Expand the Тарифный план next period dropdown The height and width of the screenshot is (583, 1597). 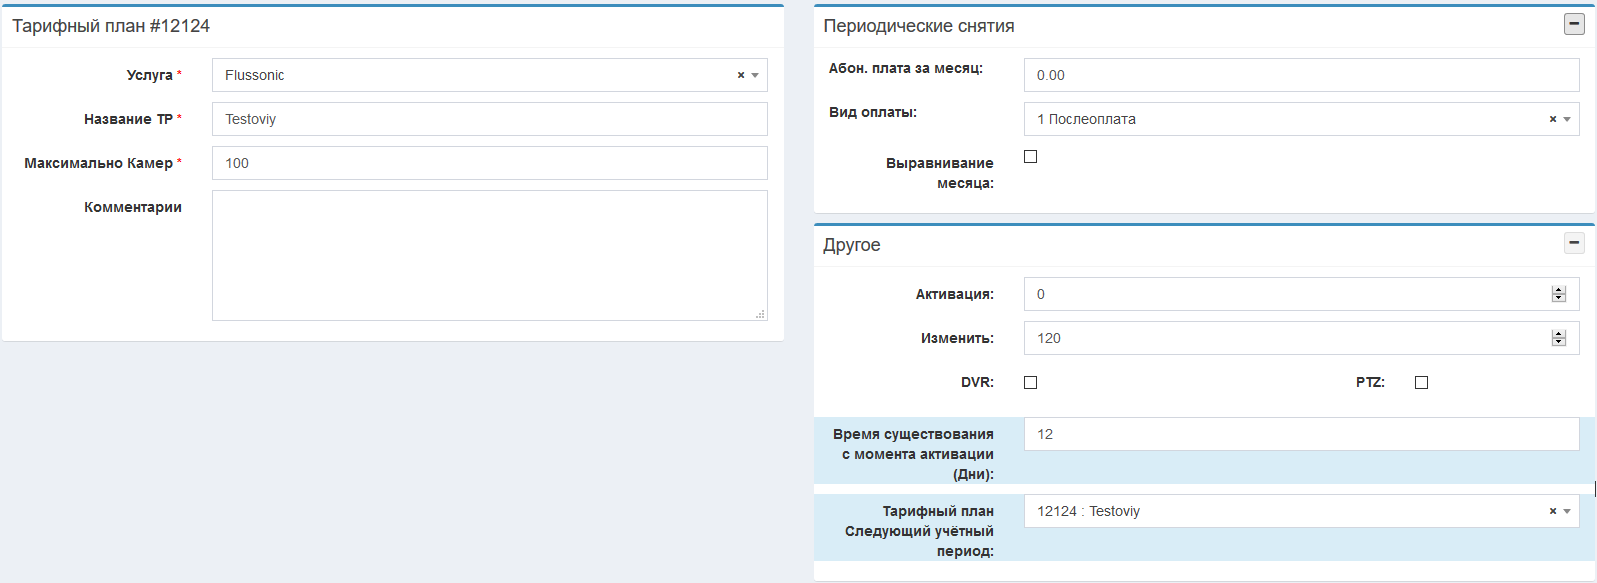pos(1280,511)
